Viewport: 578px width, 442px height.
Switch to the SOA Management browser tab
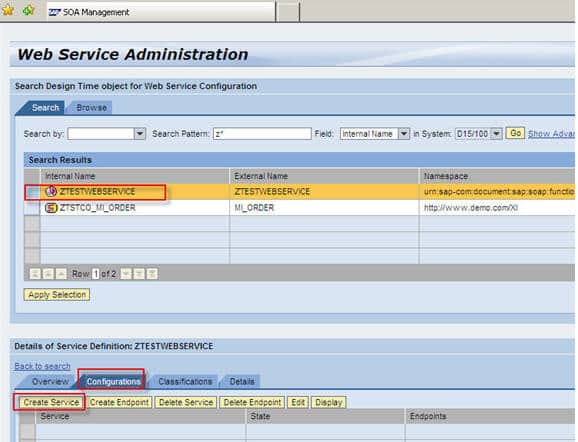pyautogui.click(x=161, y=12)
